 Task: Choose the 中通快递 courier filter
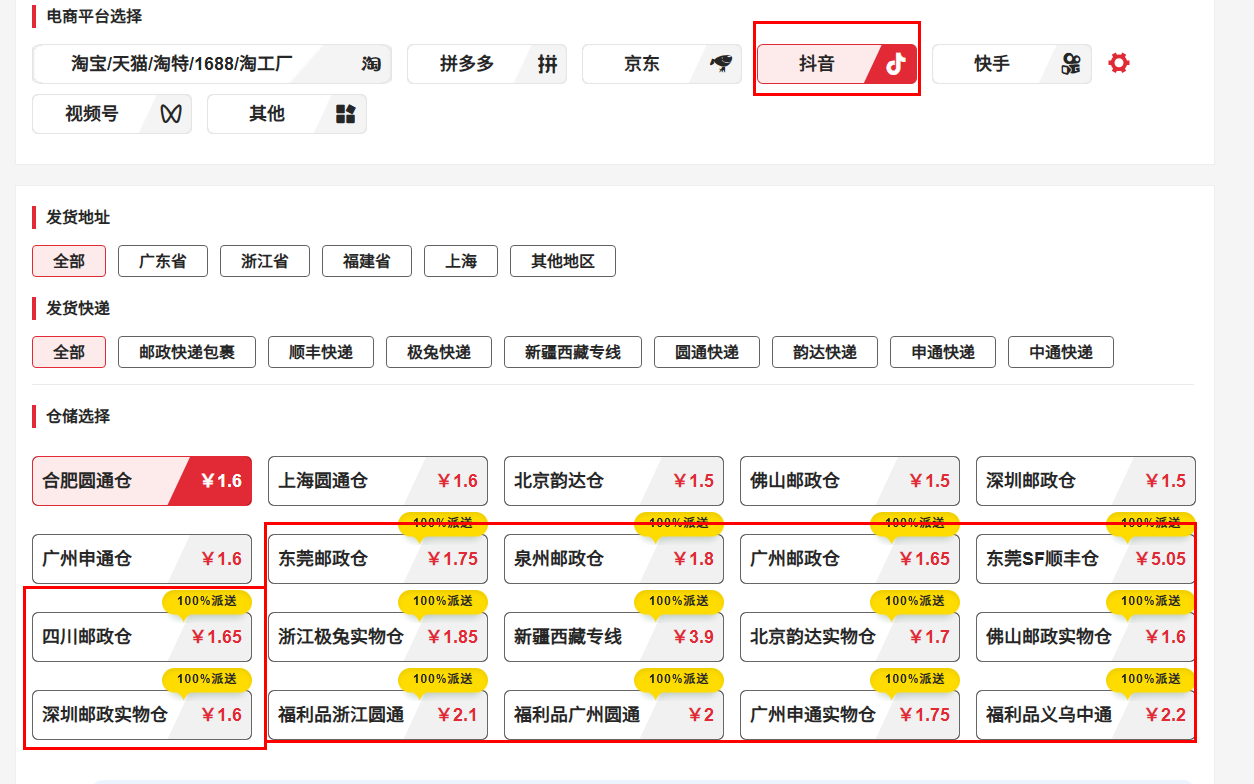[x=1061, y=352]
